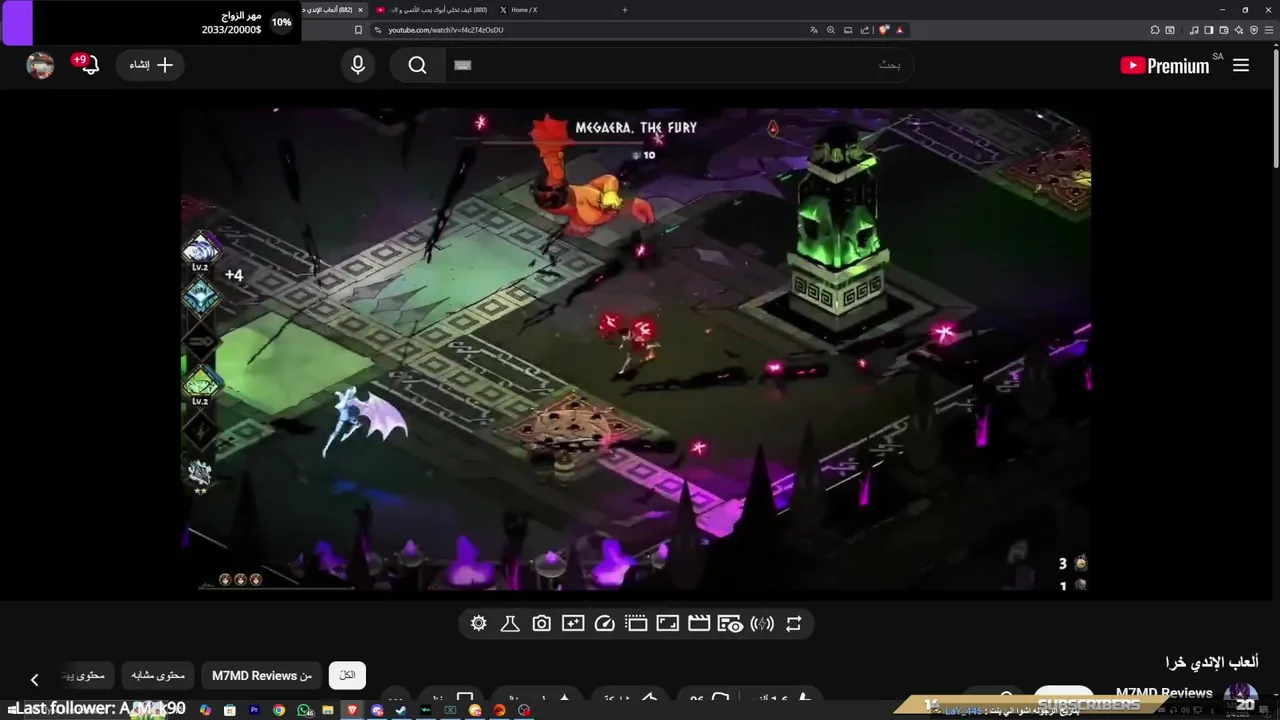Click the pop-out window icon in the player toolbar
This screenshot has width=1280, height=720.
click(636, 623)
